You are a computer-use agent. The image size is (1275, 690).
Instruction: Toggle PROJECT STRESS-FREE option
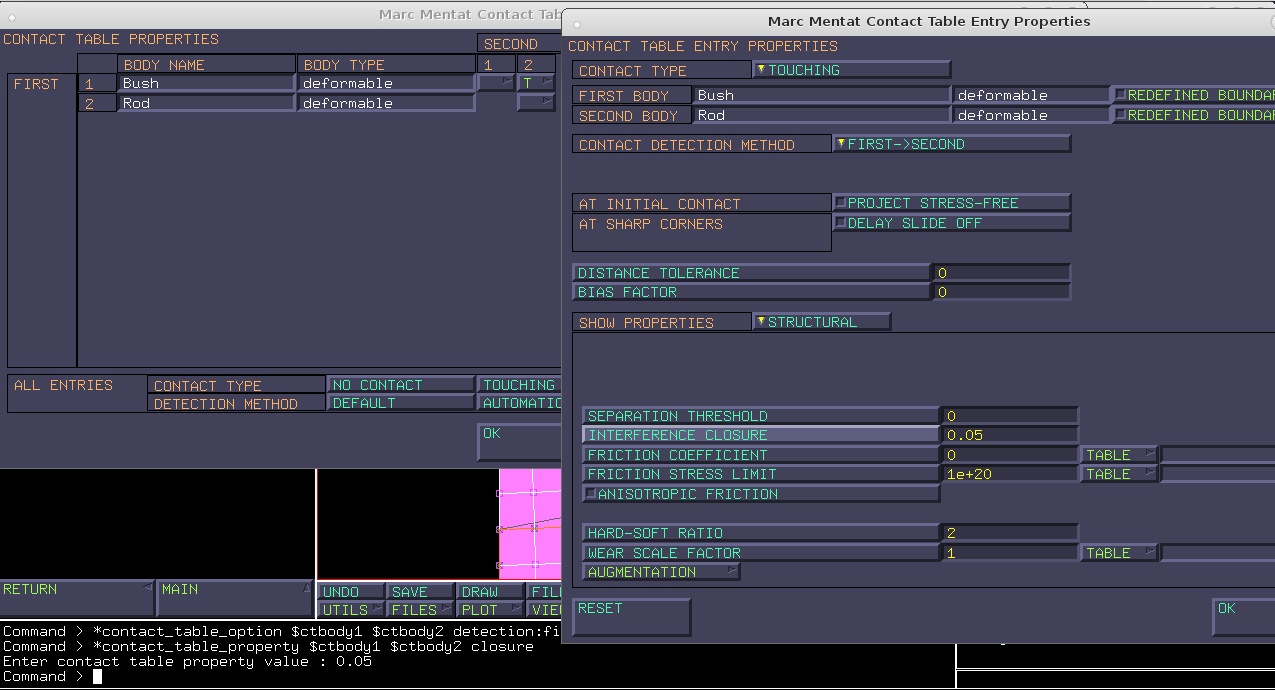pos(951,203)
